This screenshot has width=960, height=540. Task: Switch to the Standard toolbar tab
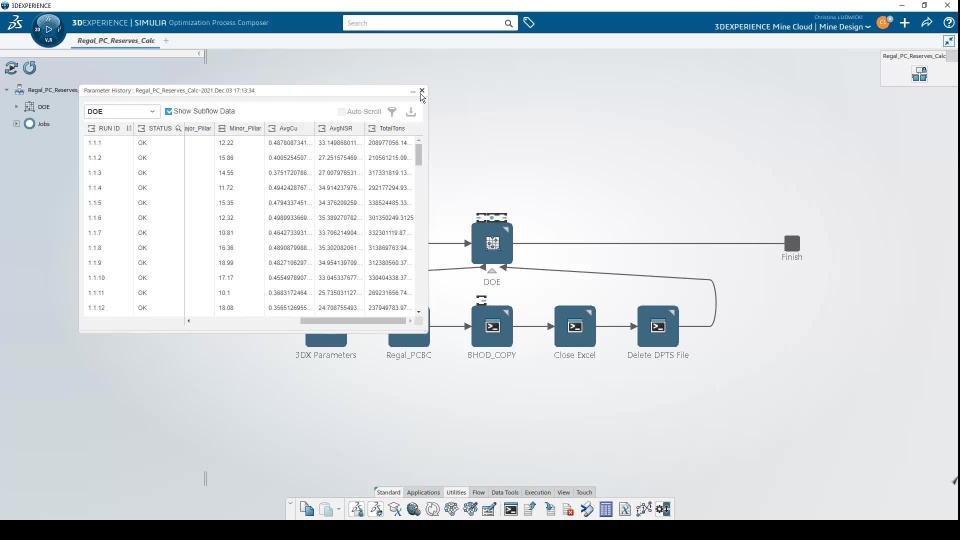tap(388, 492)
